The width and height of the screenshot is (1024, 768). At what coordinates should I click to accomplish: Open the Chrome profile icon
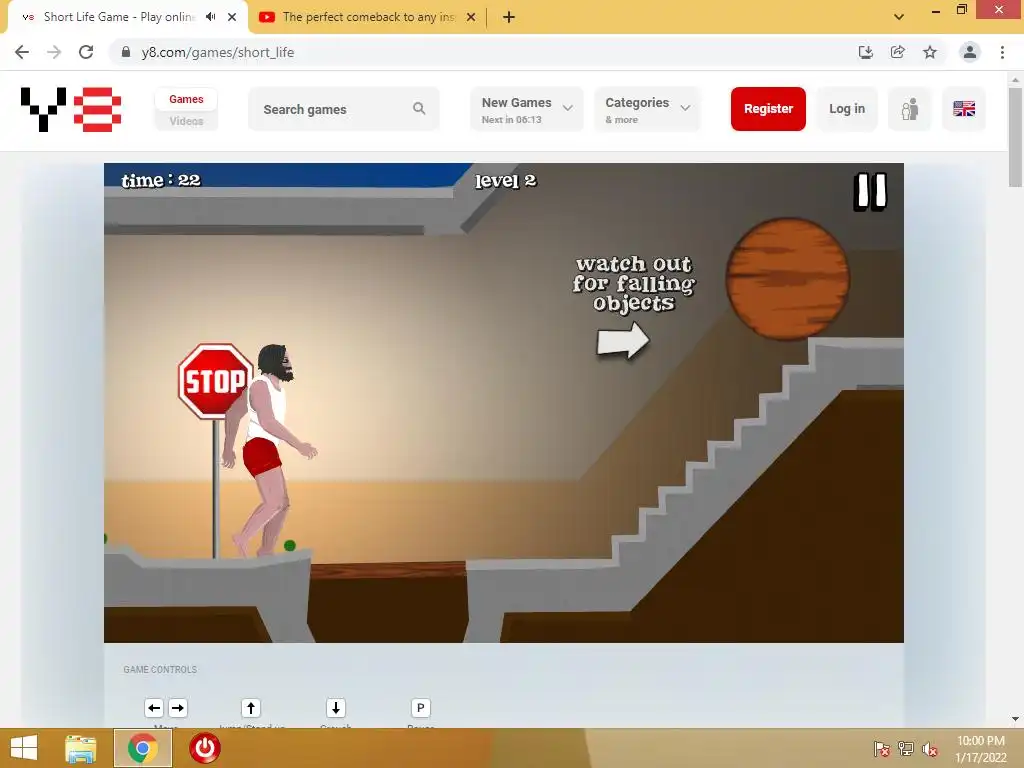[970, 52]
